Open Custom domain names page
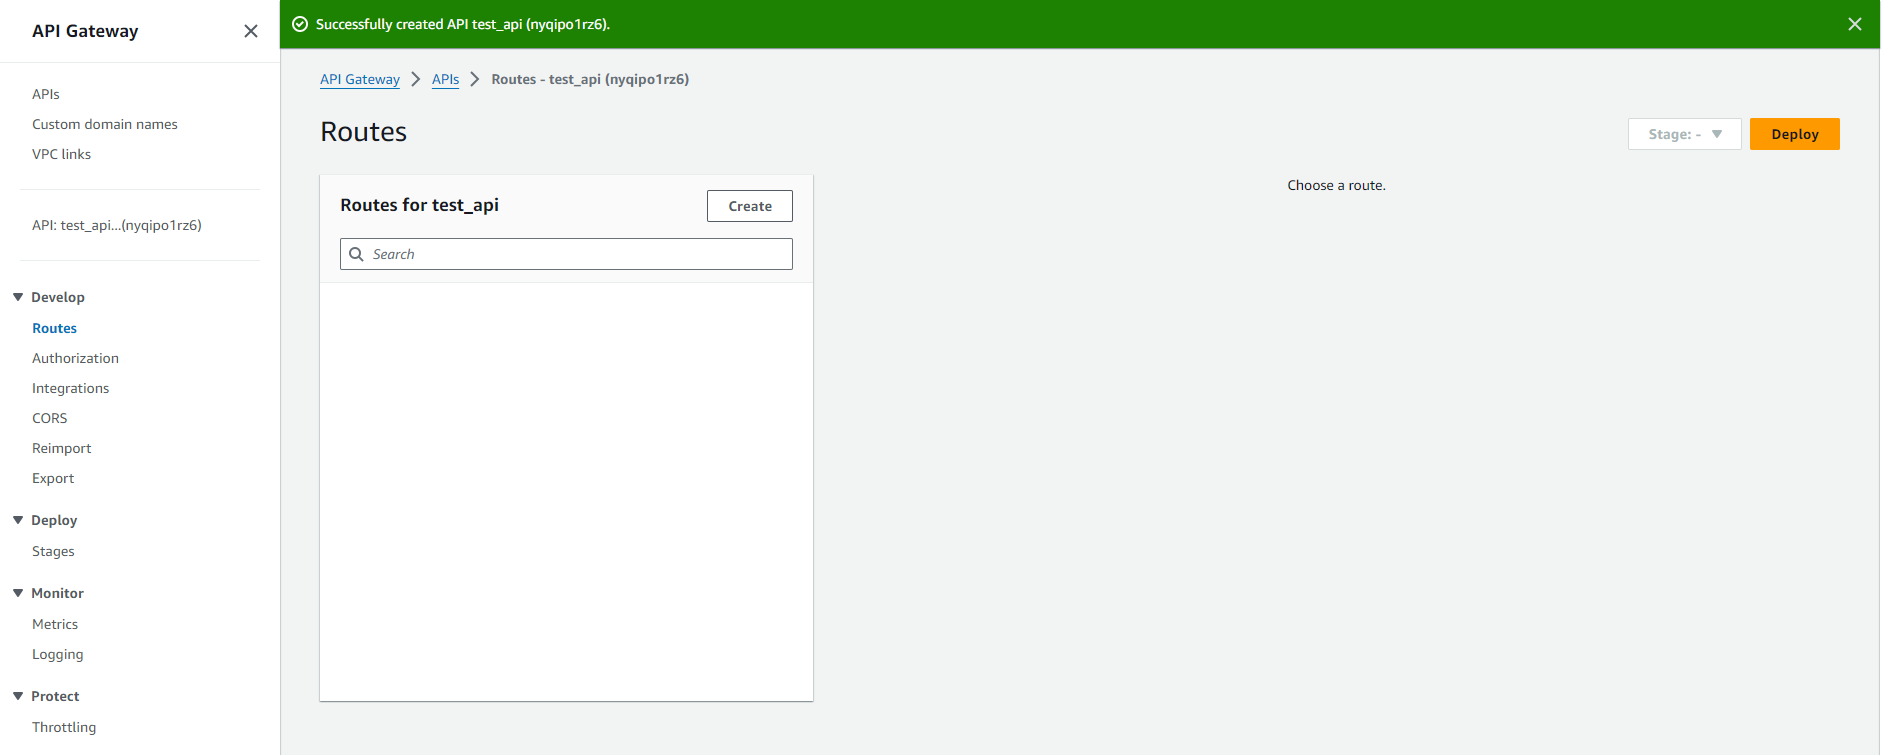 click(105, 124)
